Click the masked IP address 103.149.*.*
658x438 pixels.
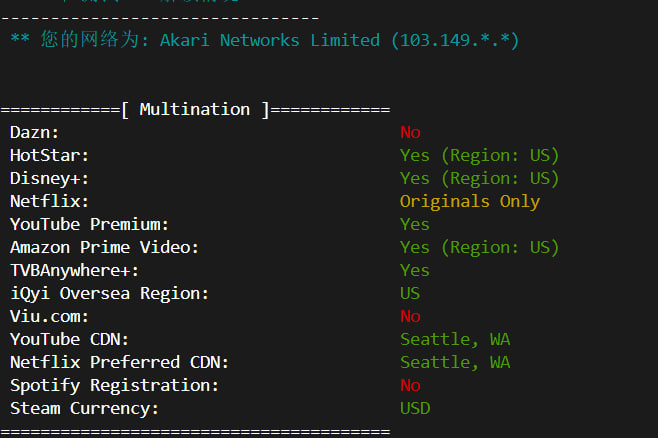(x=455, y=40)
